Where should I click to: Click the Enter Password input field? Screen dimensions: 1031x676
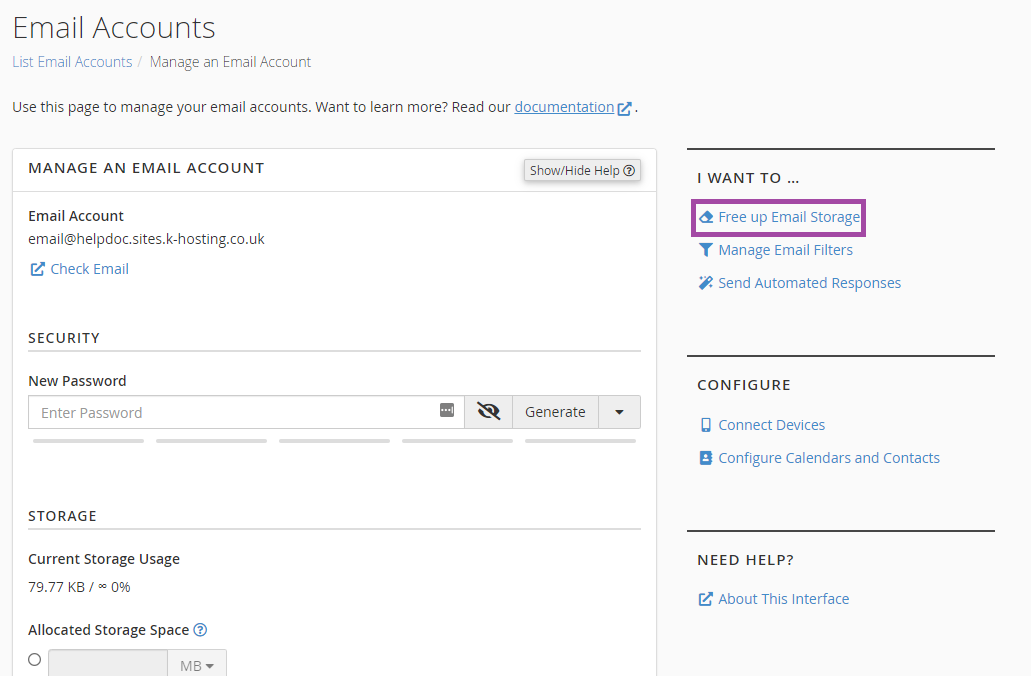247,412
